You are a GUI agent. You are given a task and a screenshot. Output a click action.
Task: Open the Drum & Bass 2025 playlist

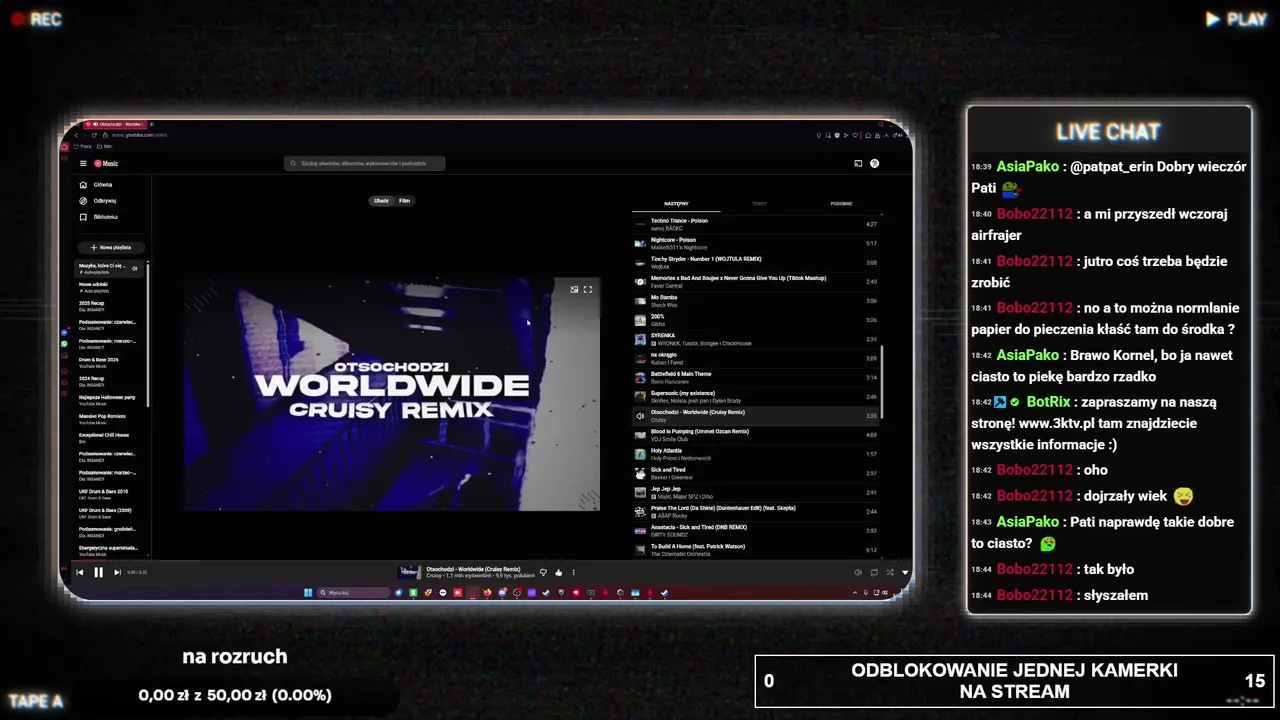coord(109,363)
